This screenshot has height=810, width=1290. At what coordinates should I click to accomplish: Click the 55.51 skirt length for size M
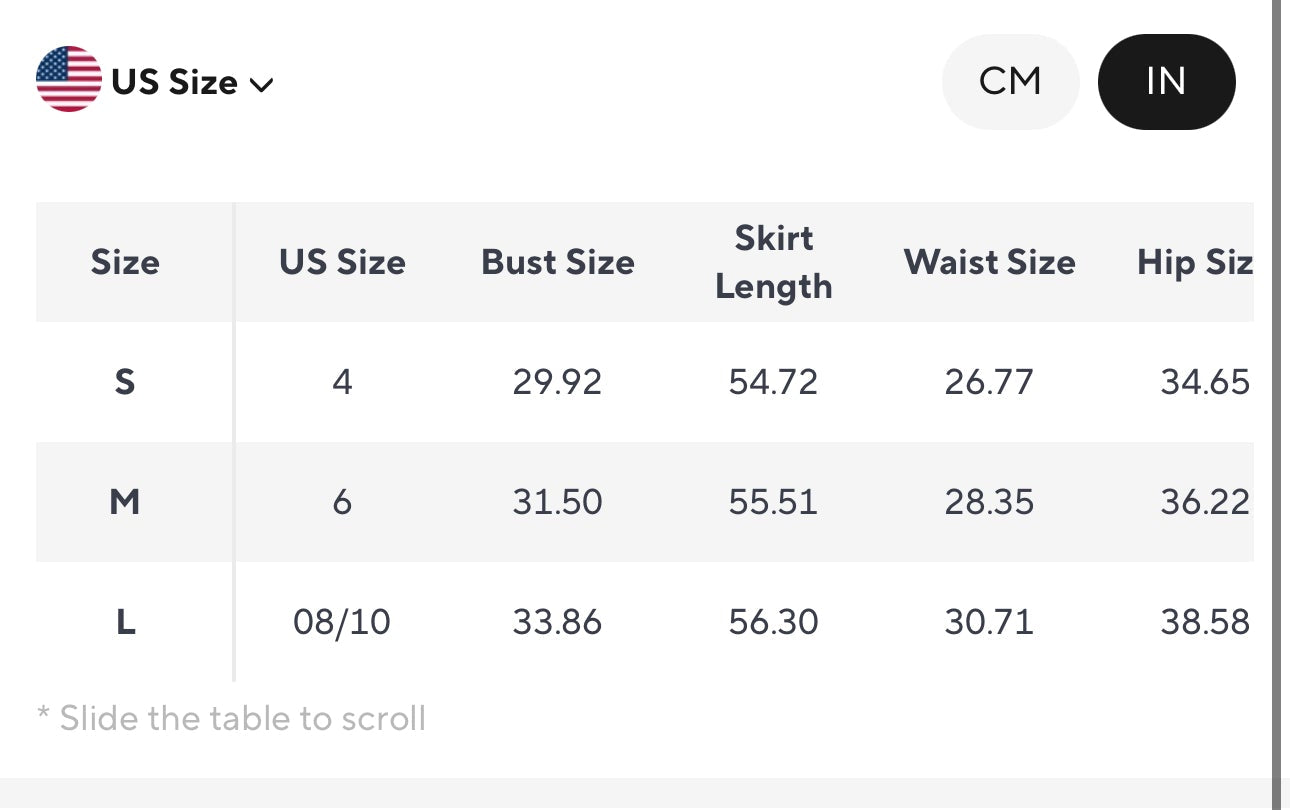(773, 501)
